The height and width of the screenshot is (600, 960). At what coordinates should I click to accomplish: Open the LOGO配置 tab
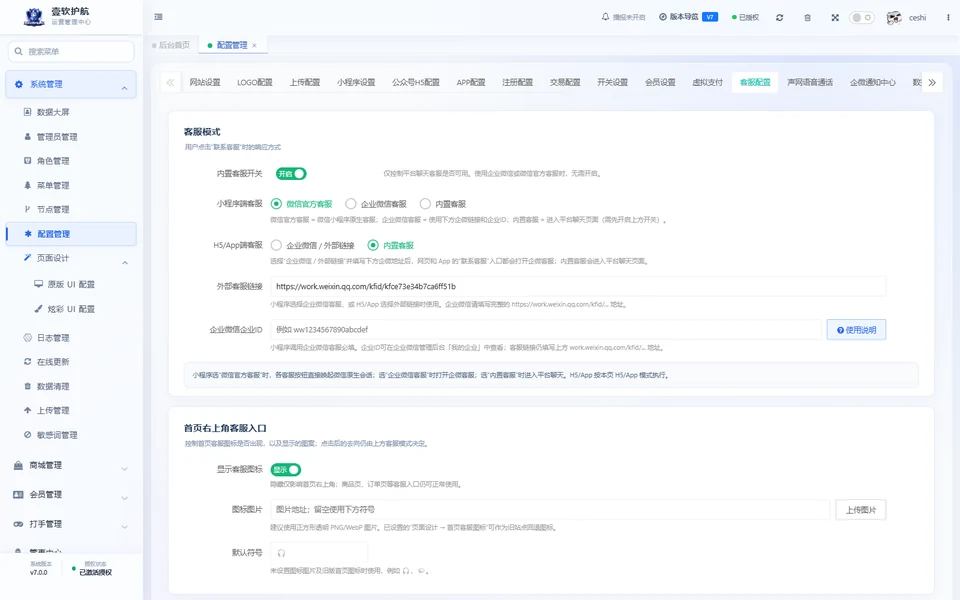(x=255, y=83)
